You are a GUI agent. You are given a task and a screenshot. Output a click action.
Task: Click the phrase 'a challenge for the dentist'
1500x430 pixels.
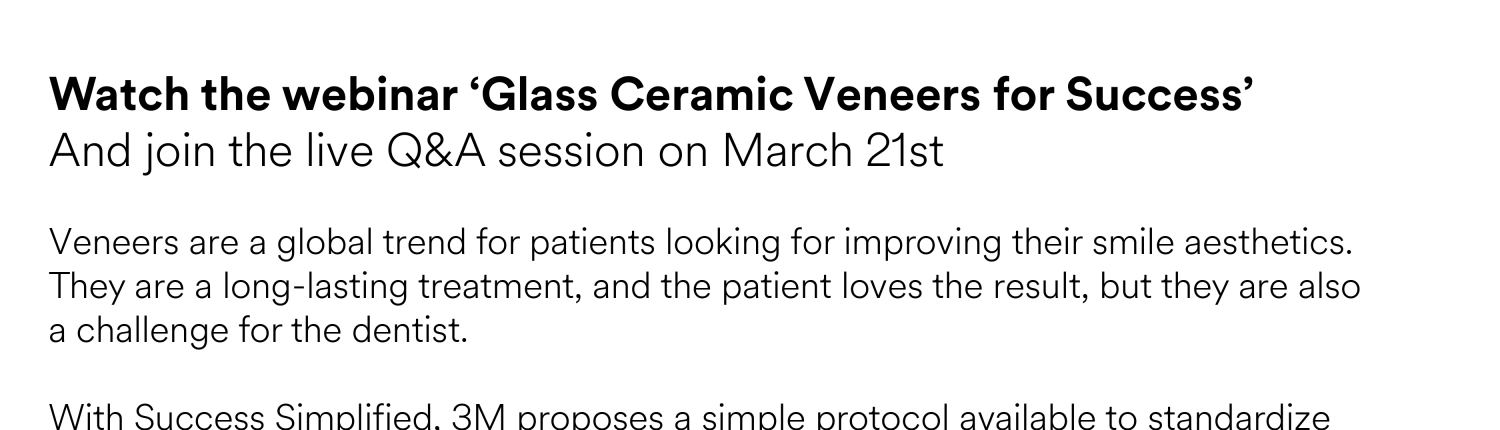pos(258,331)
